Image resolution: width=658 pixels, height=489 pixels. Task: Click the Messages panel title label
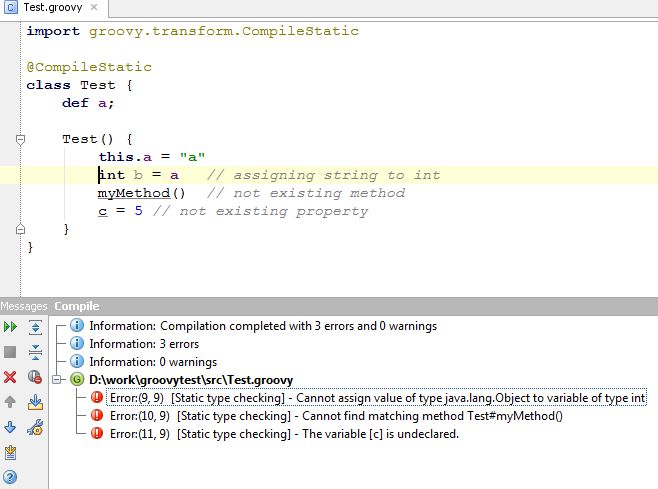[x=24, y=306]
